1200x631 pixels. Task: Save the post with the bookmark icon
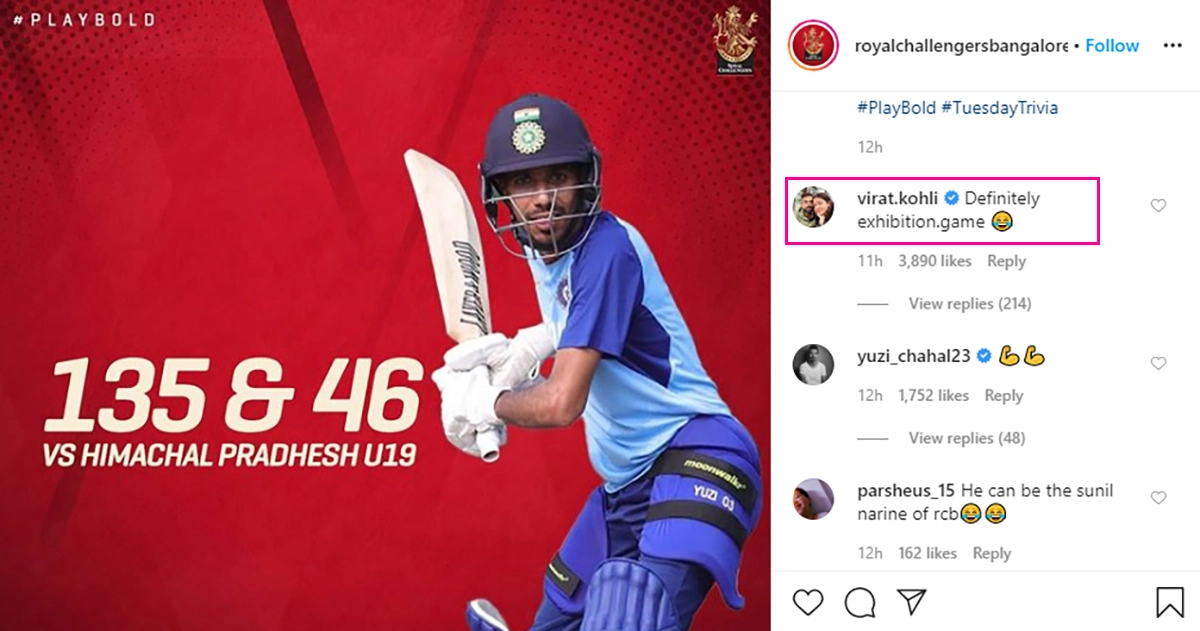click(1170, 601)
